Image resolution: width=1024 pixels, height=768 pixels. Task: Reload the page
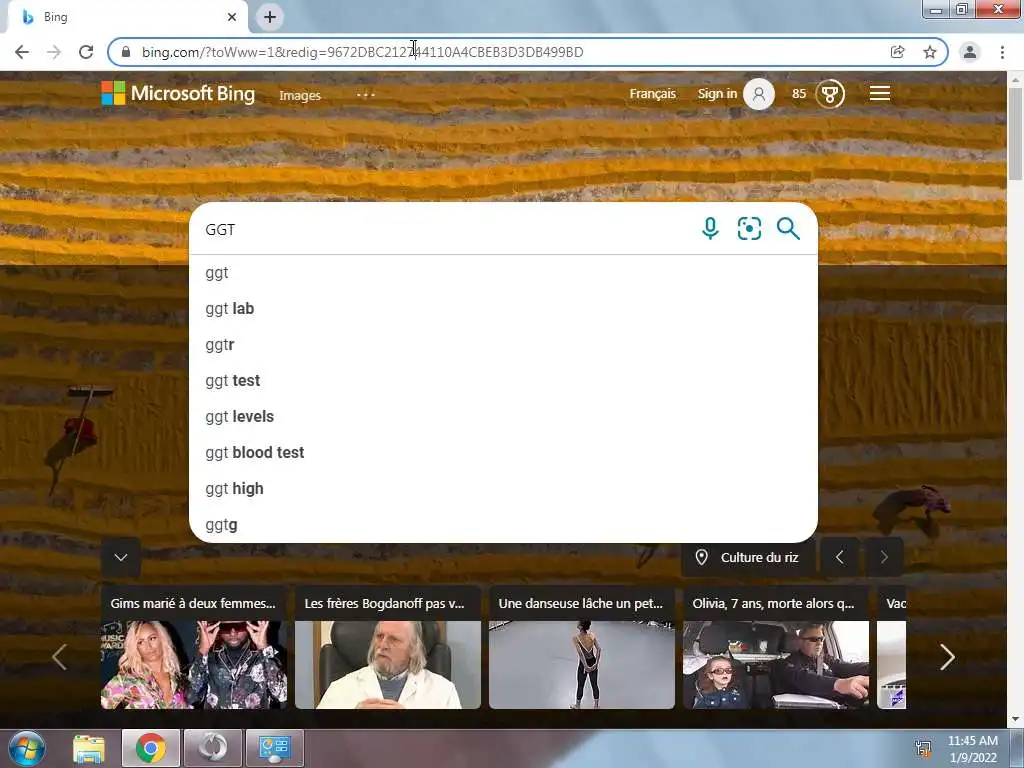tap(86, 52)
